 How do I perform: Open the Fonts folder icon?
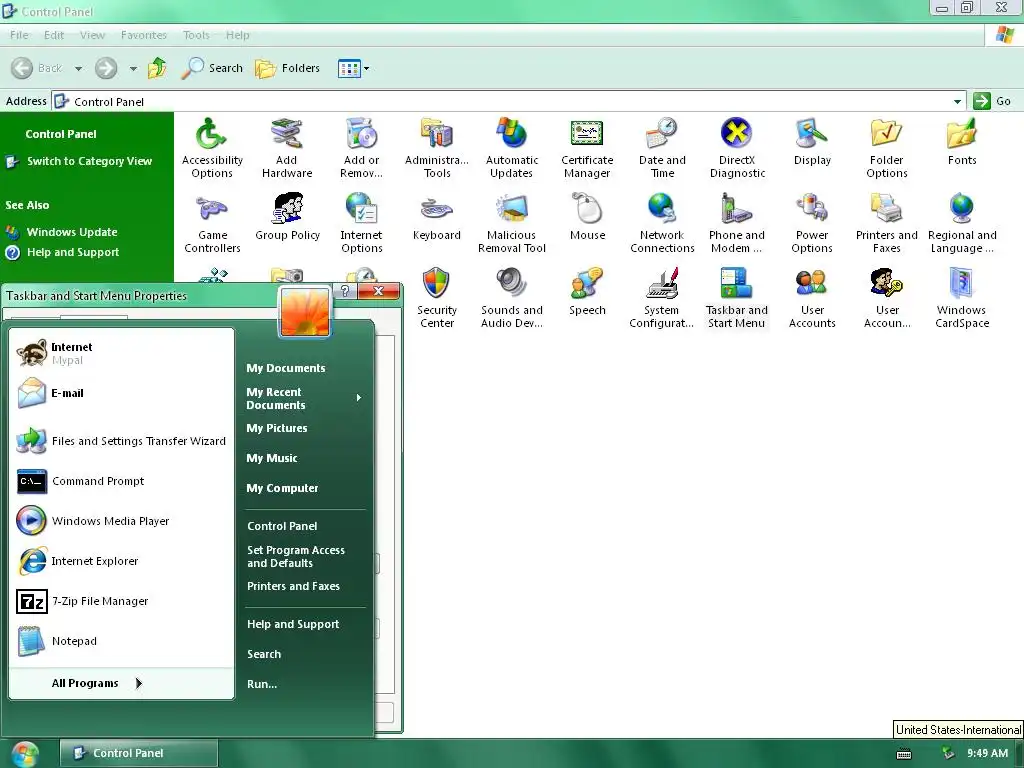(962, 142)
